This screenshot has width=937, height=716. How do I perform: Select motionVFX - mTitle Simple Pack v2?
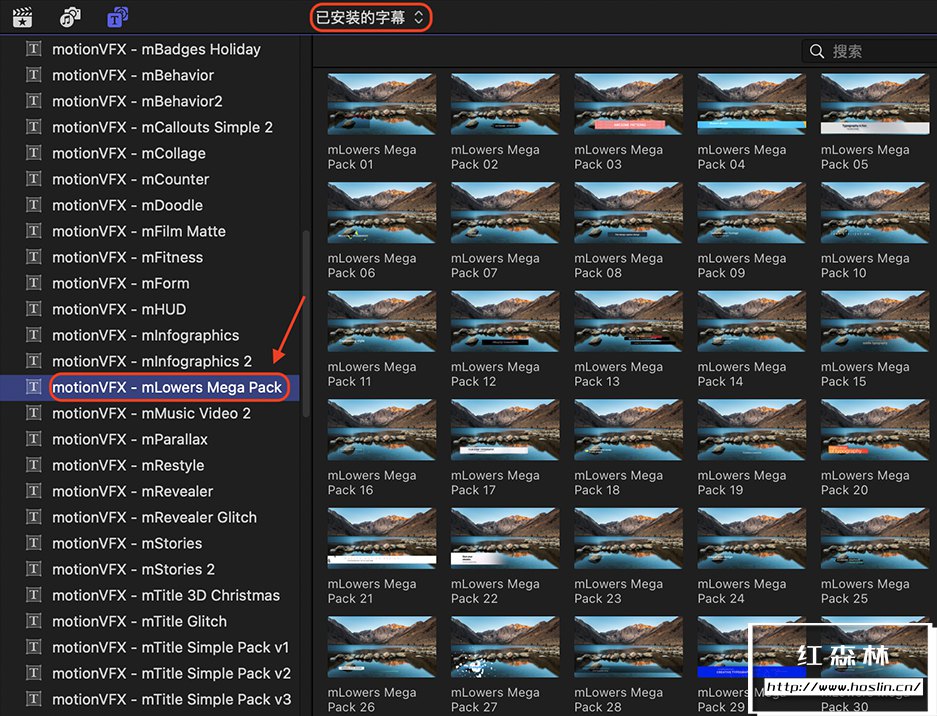[149, 673]
